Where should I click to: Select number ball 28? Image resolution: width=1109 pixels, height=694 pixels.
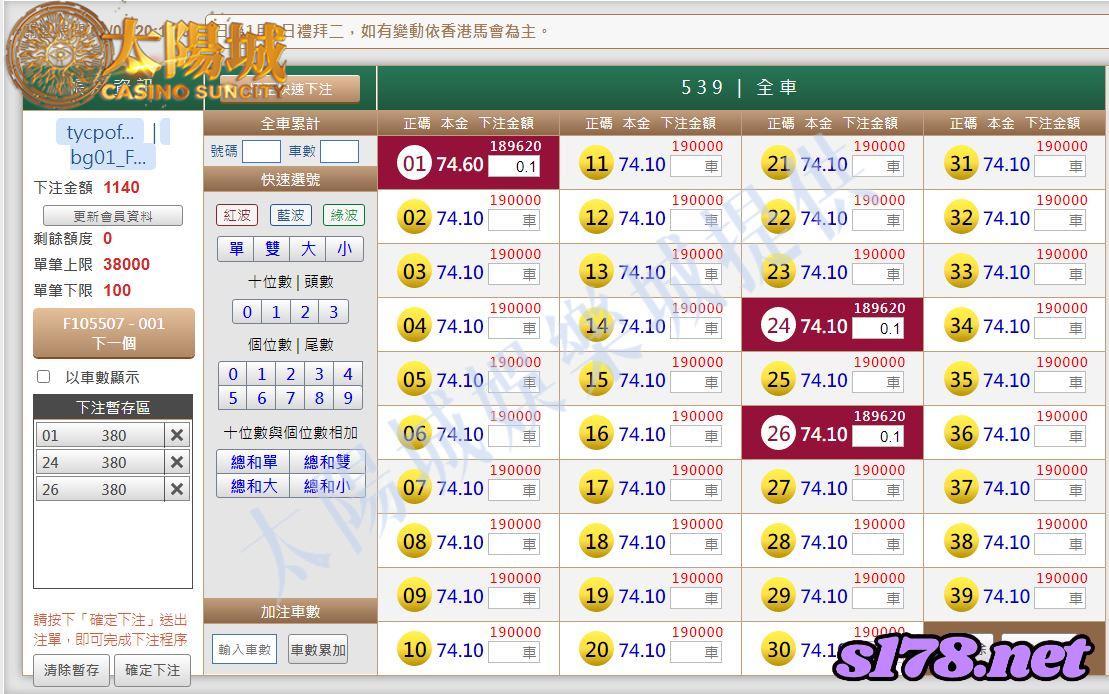point(779,542)
